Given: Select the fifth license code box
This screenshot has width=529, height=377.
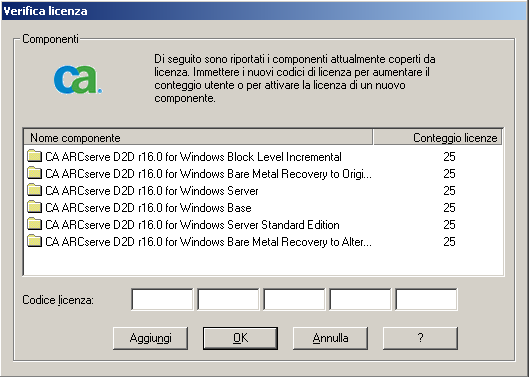Looking at the screenshot, I should click(426, 299).
